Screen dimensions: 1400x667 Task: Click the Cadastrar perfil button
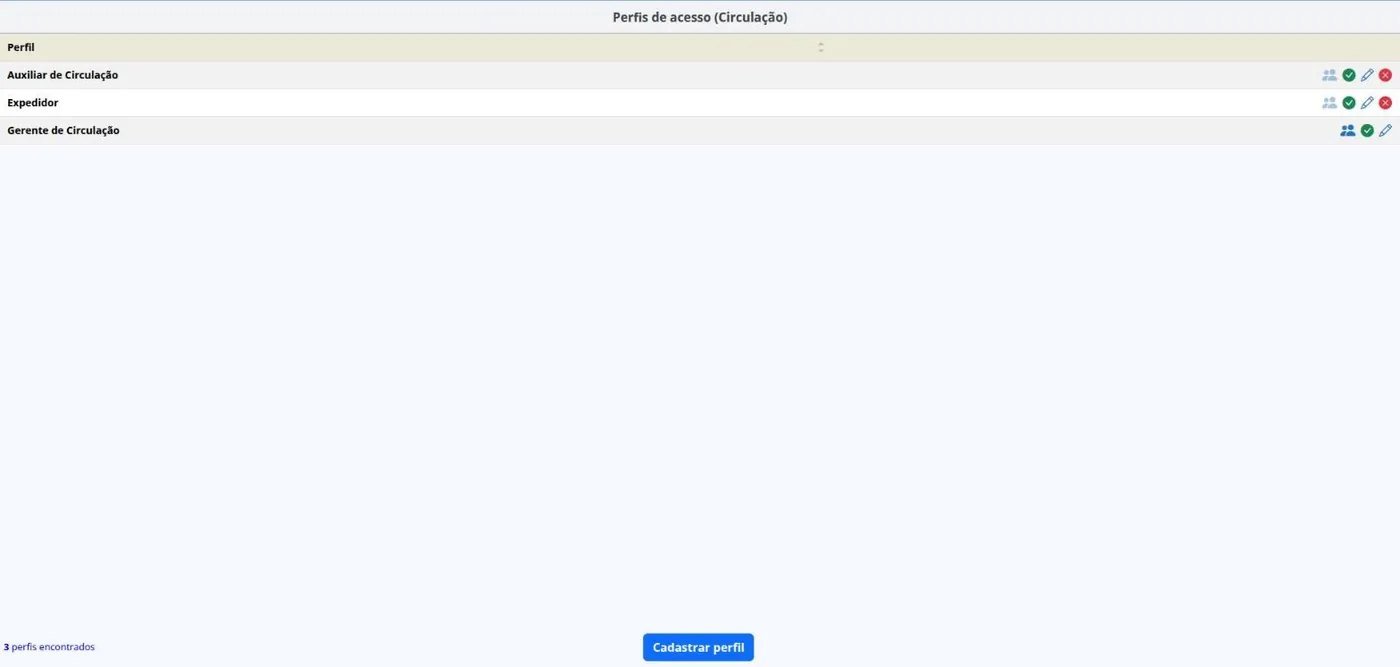(x=698, y=647)
